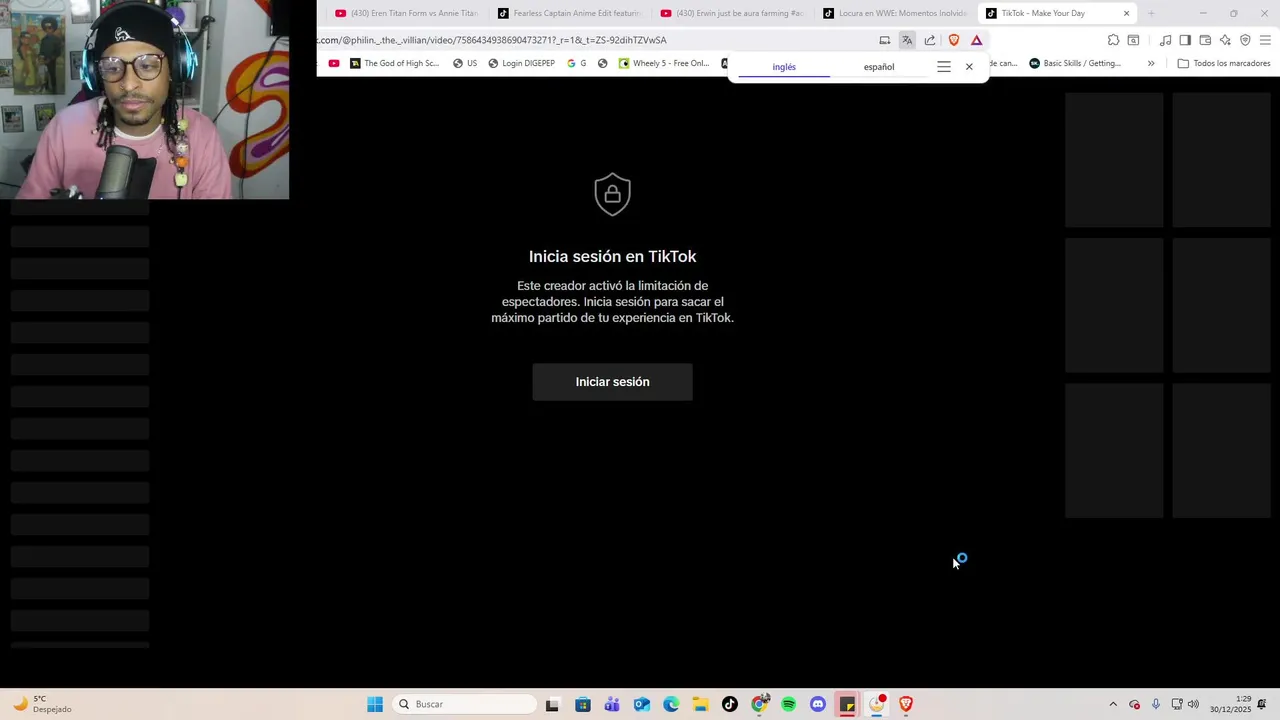The width and height of the screenshot is (1280, 720).
Task: Open a new browser tab
Action: click(1151, 13)
